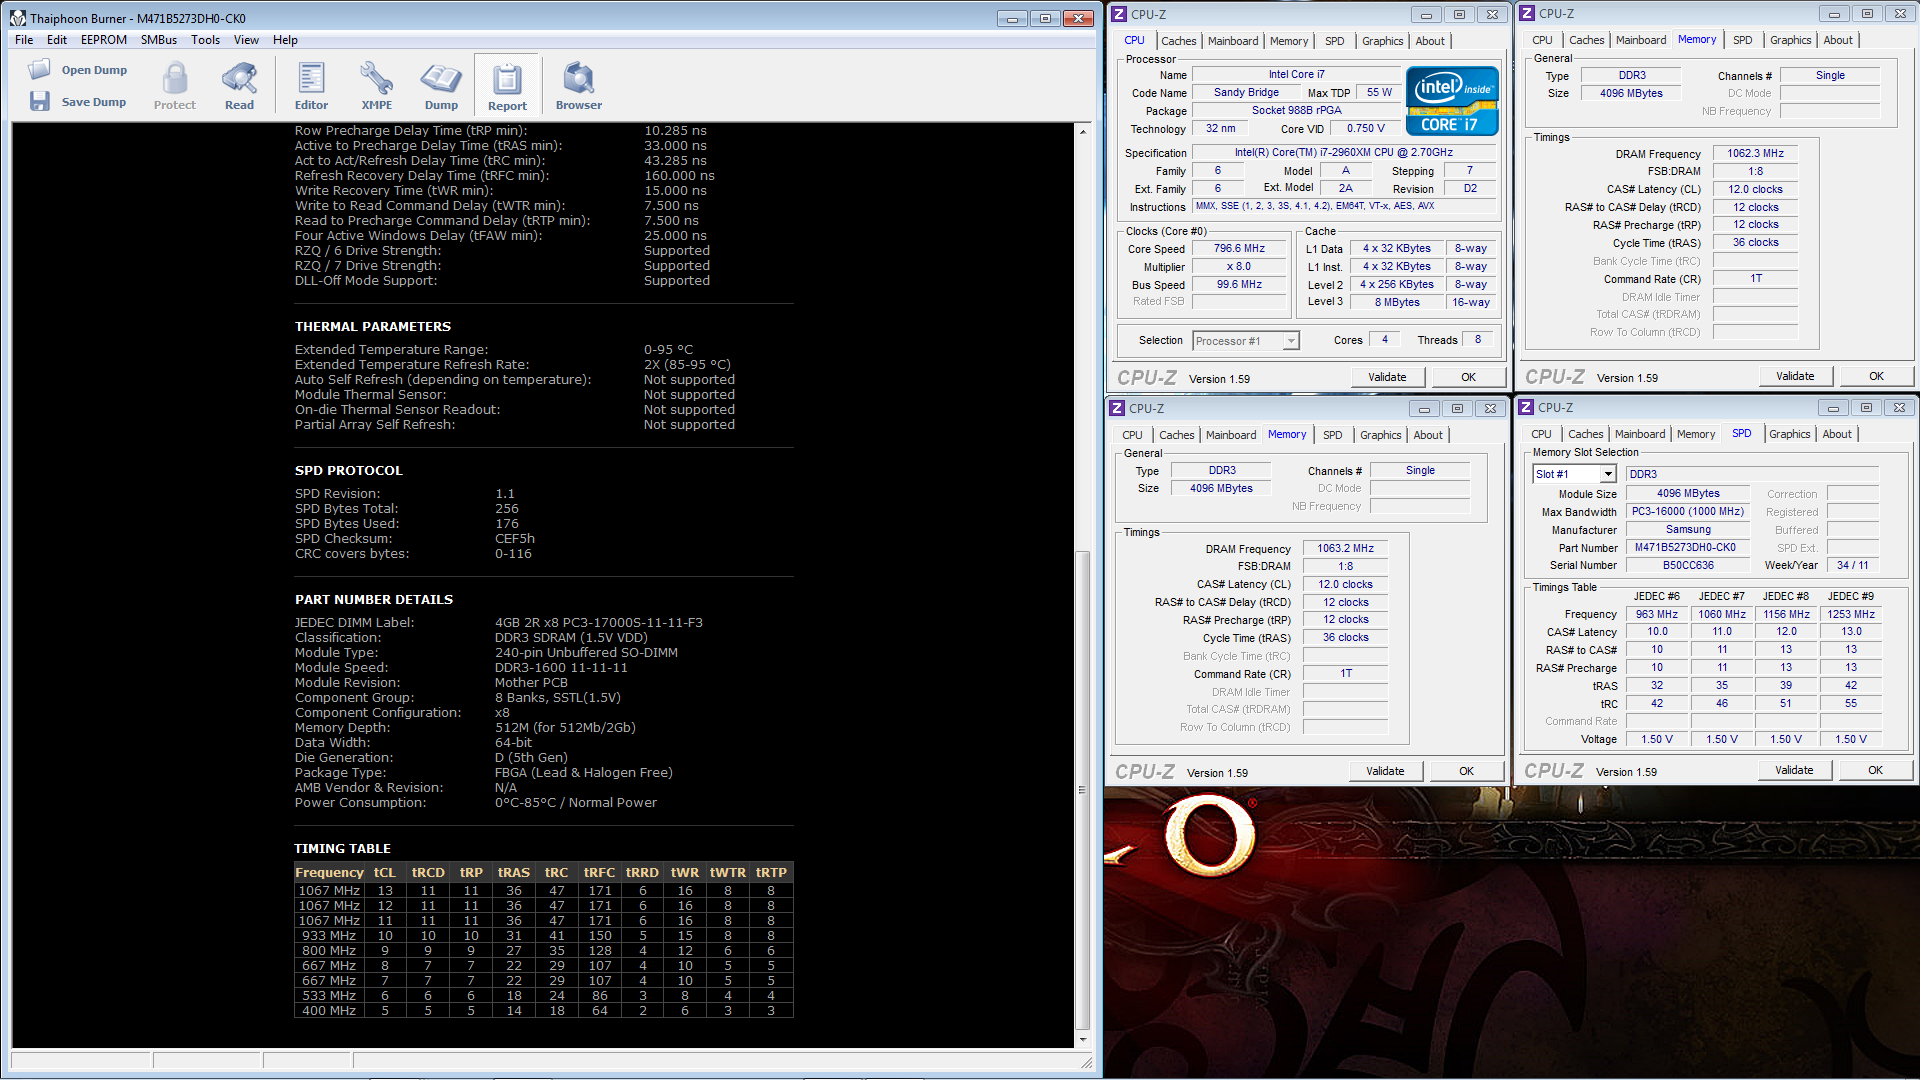Click the Part Number field M471B5273DH0-CK0
Image resolution: width=1920 pixels, height=1080 pixels.
click(1688, 547)
